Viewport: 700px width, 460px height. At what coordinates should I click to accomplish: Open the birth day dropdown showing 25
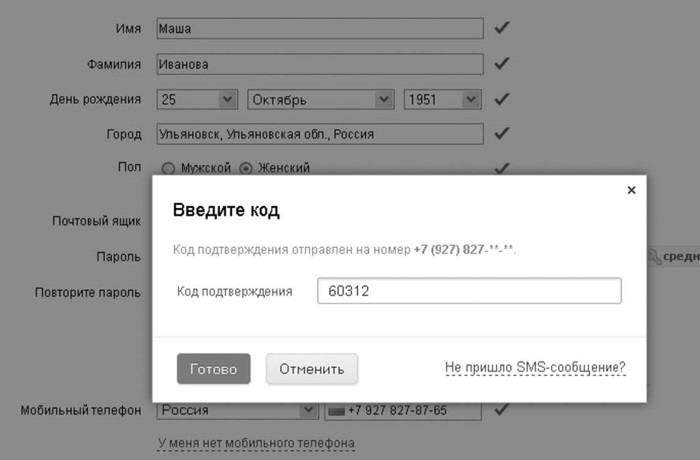[x=197, y=99]
